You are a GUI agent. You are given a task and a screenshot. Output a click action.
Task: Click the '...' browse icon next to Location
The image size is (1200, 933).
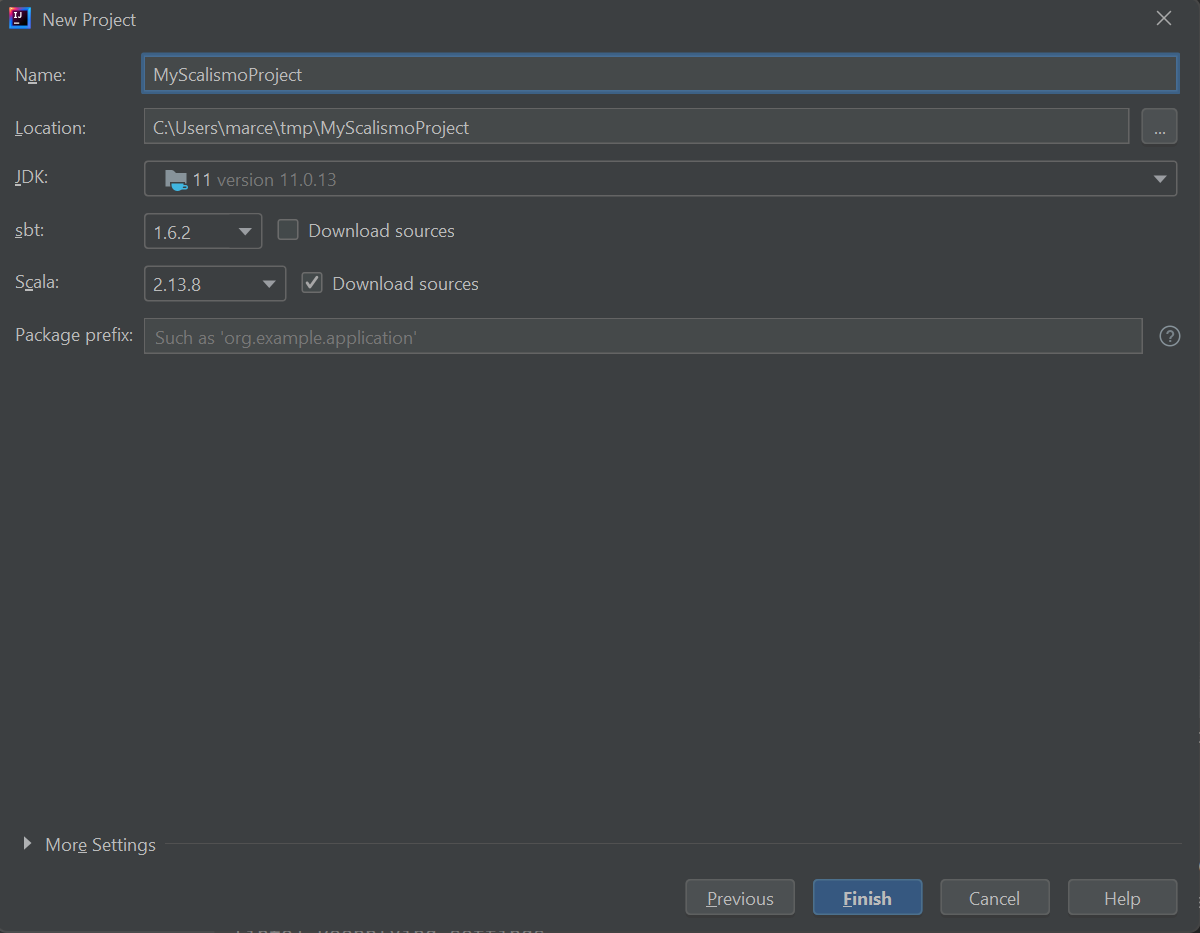point(1159,125)
